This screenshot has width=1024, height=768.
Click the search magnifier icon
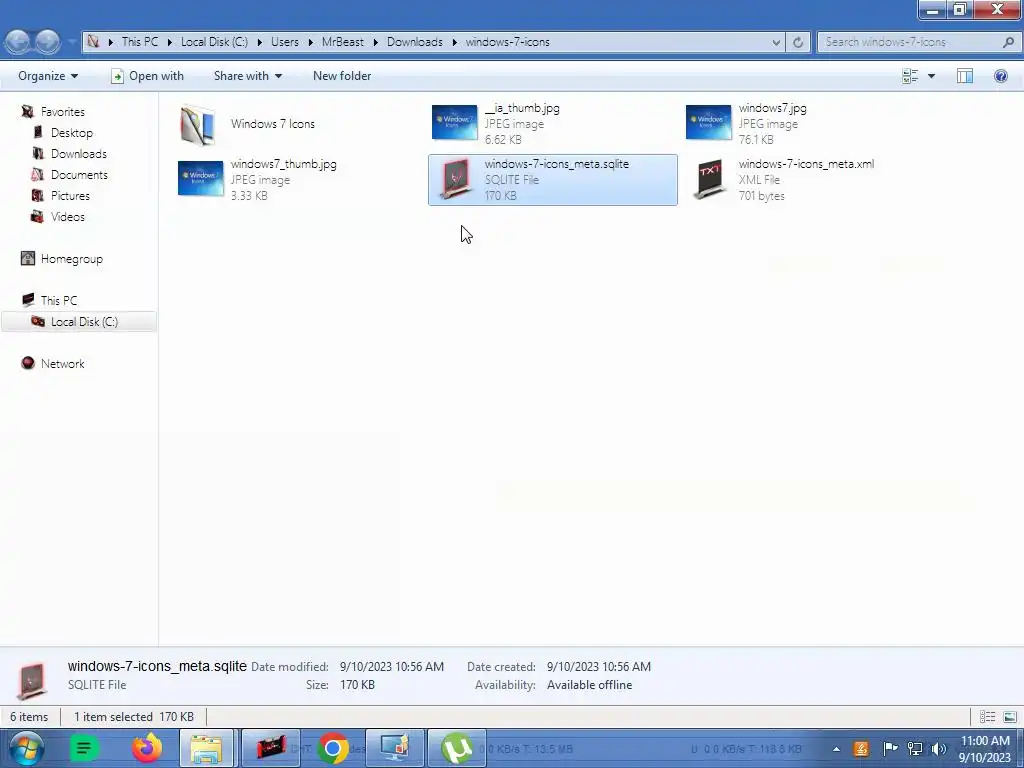tap(1008, 42)
